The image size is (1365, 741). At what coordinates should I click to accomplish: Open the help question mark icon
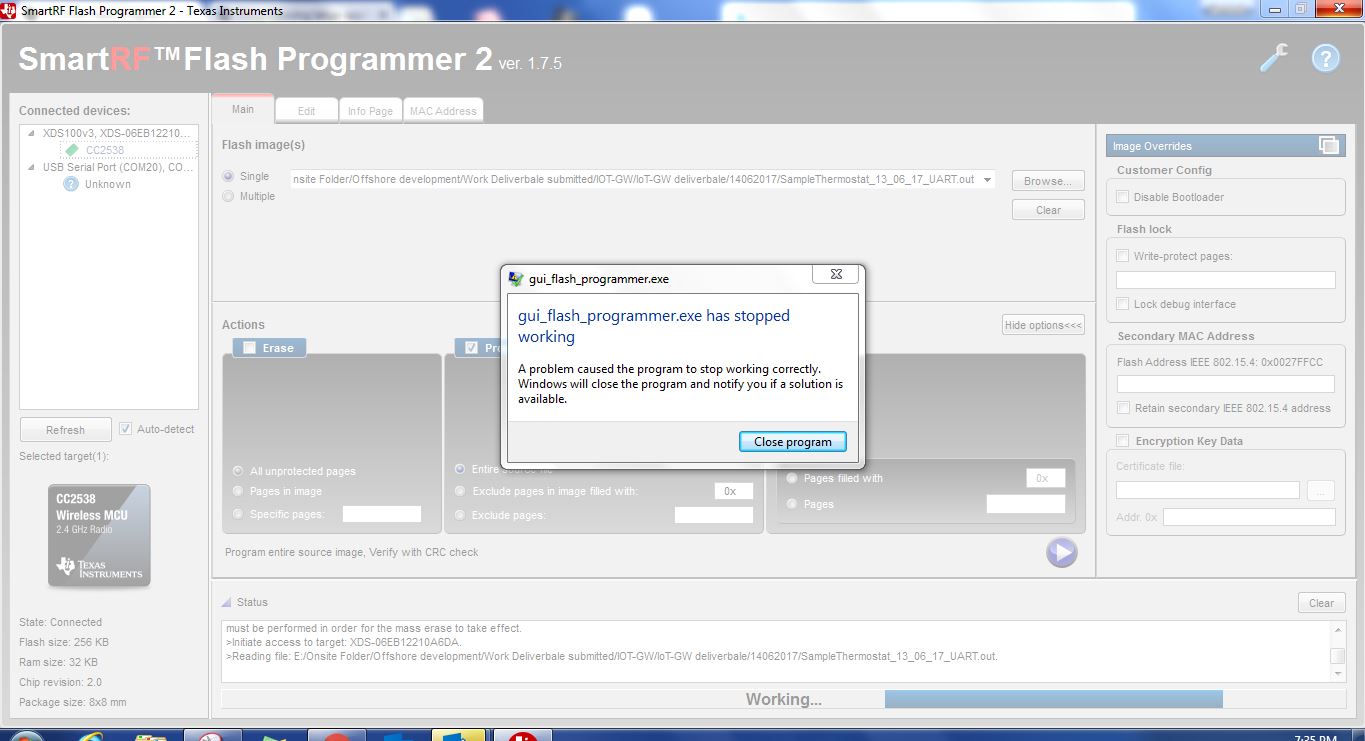[x=1325, y=58]
